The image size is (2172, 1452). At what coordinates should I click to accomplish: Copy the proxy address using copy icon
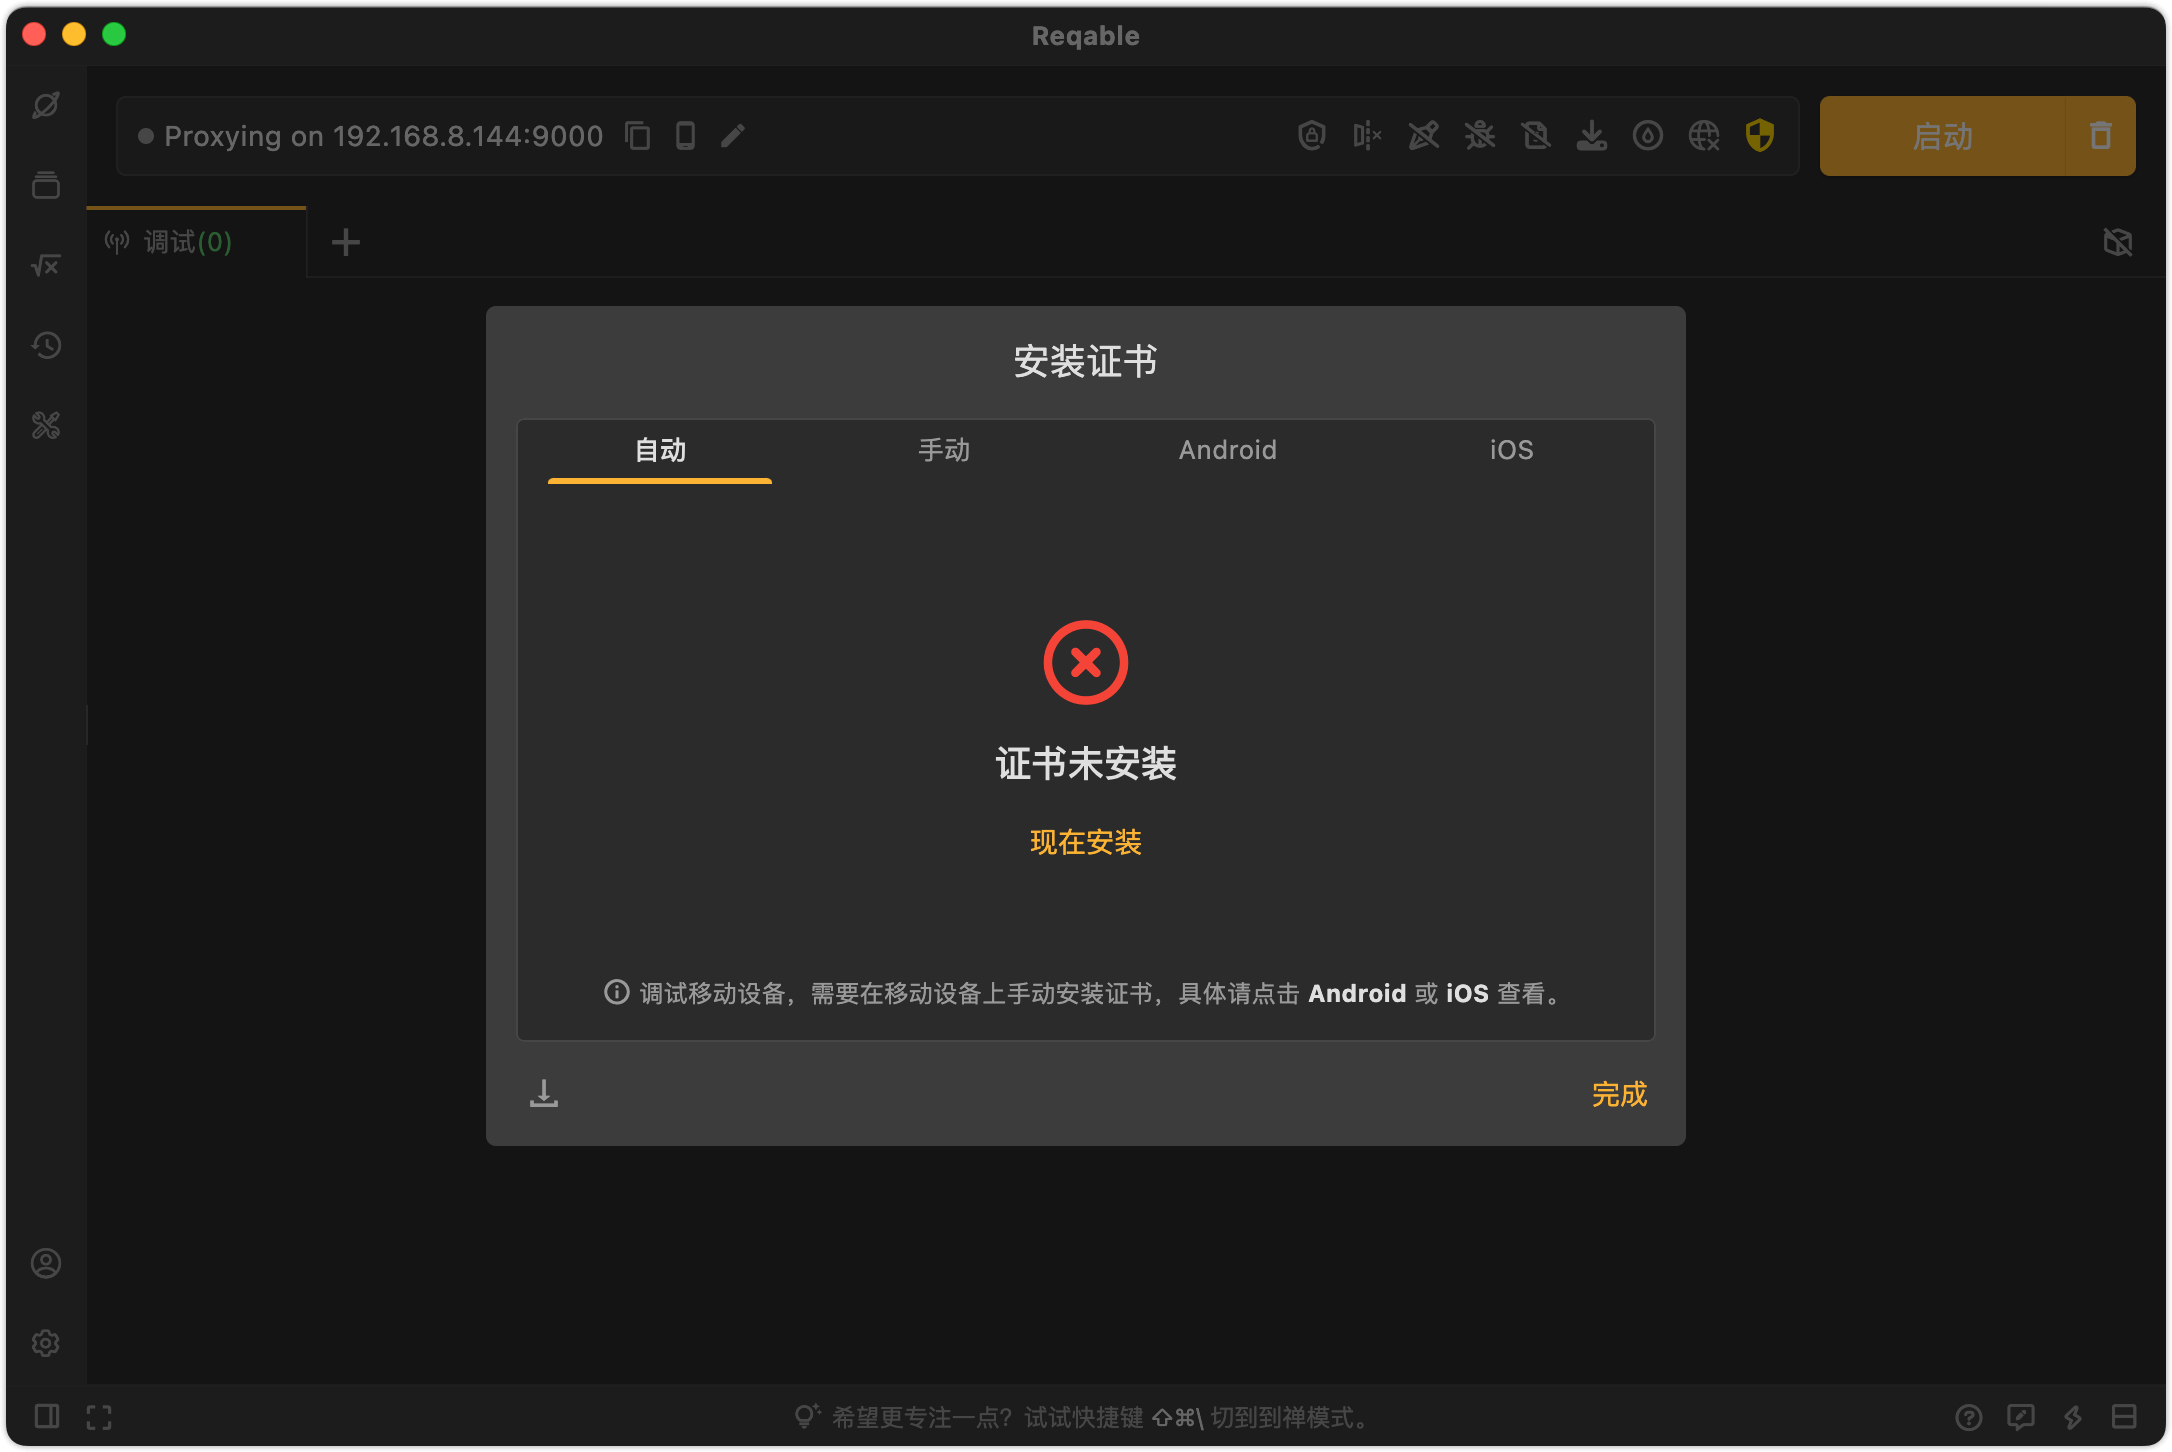637,135
